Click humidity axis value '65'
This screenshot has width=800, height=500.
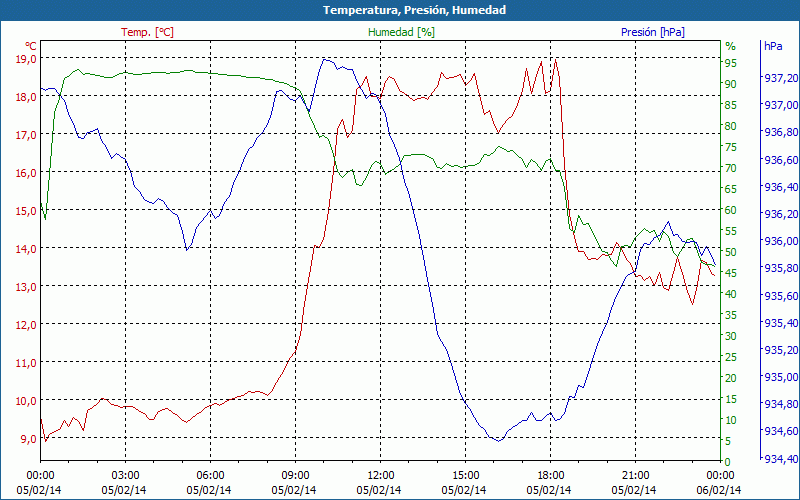731,189
